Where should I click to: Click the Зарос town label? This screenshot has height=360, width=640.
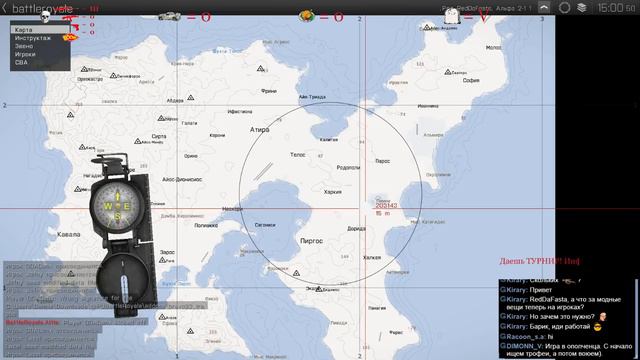tap(167, 252)
